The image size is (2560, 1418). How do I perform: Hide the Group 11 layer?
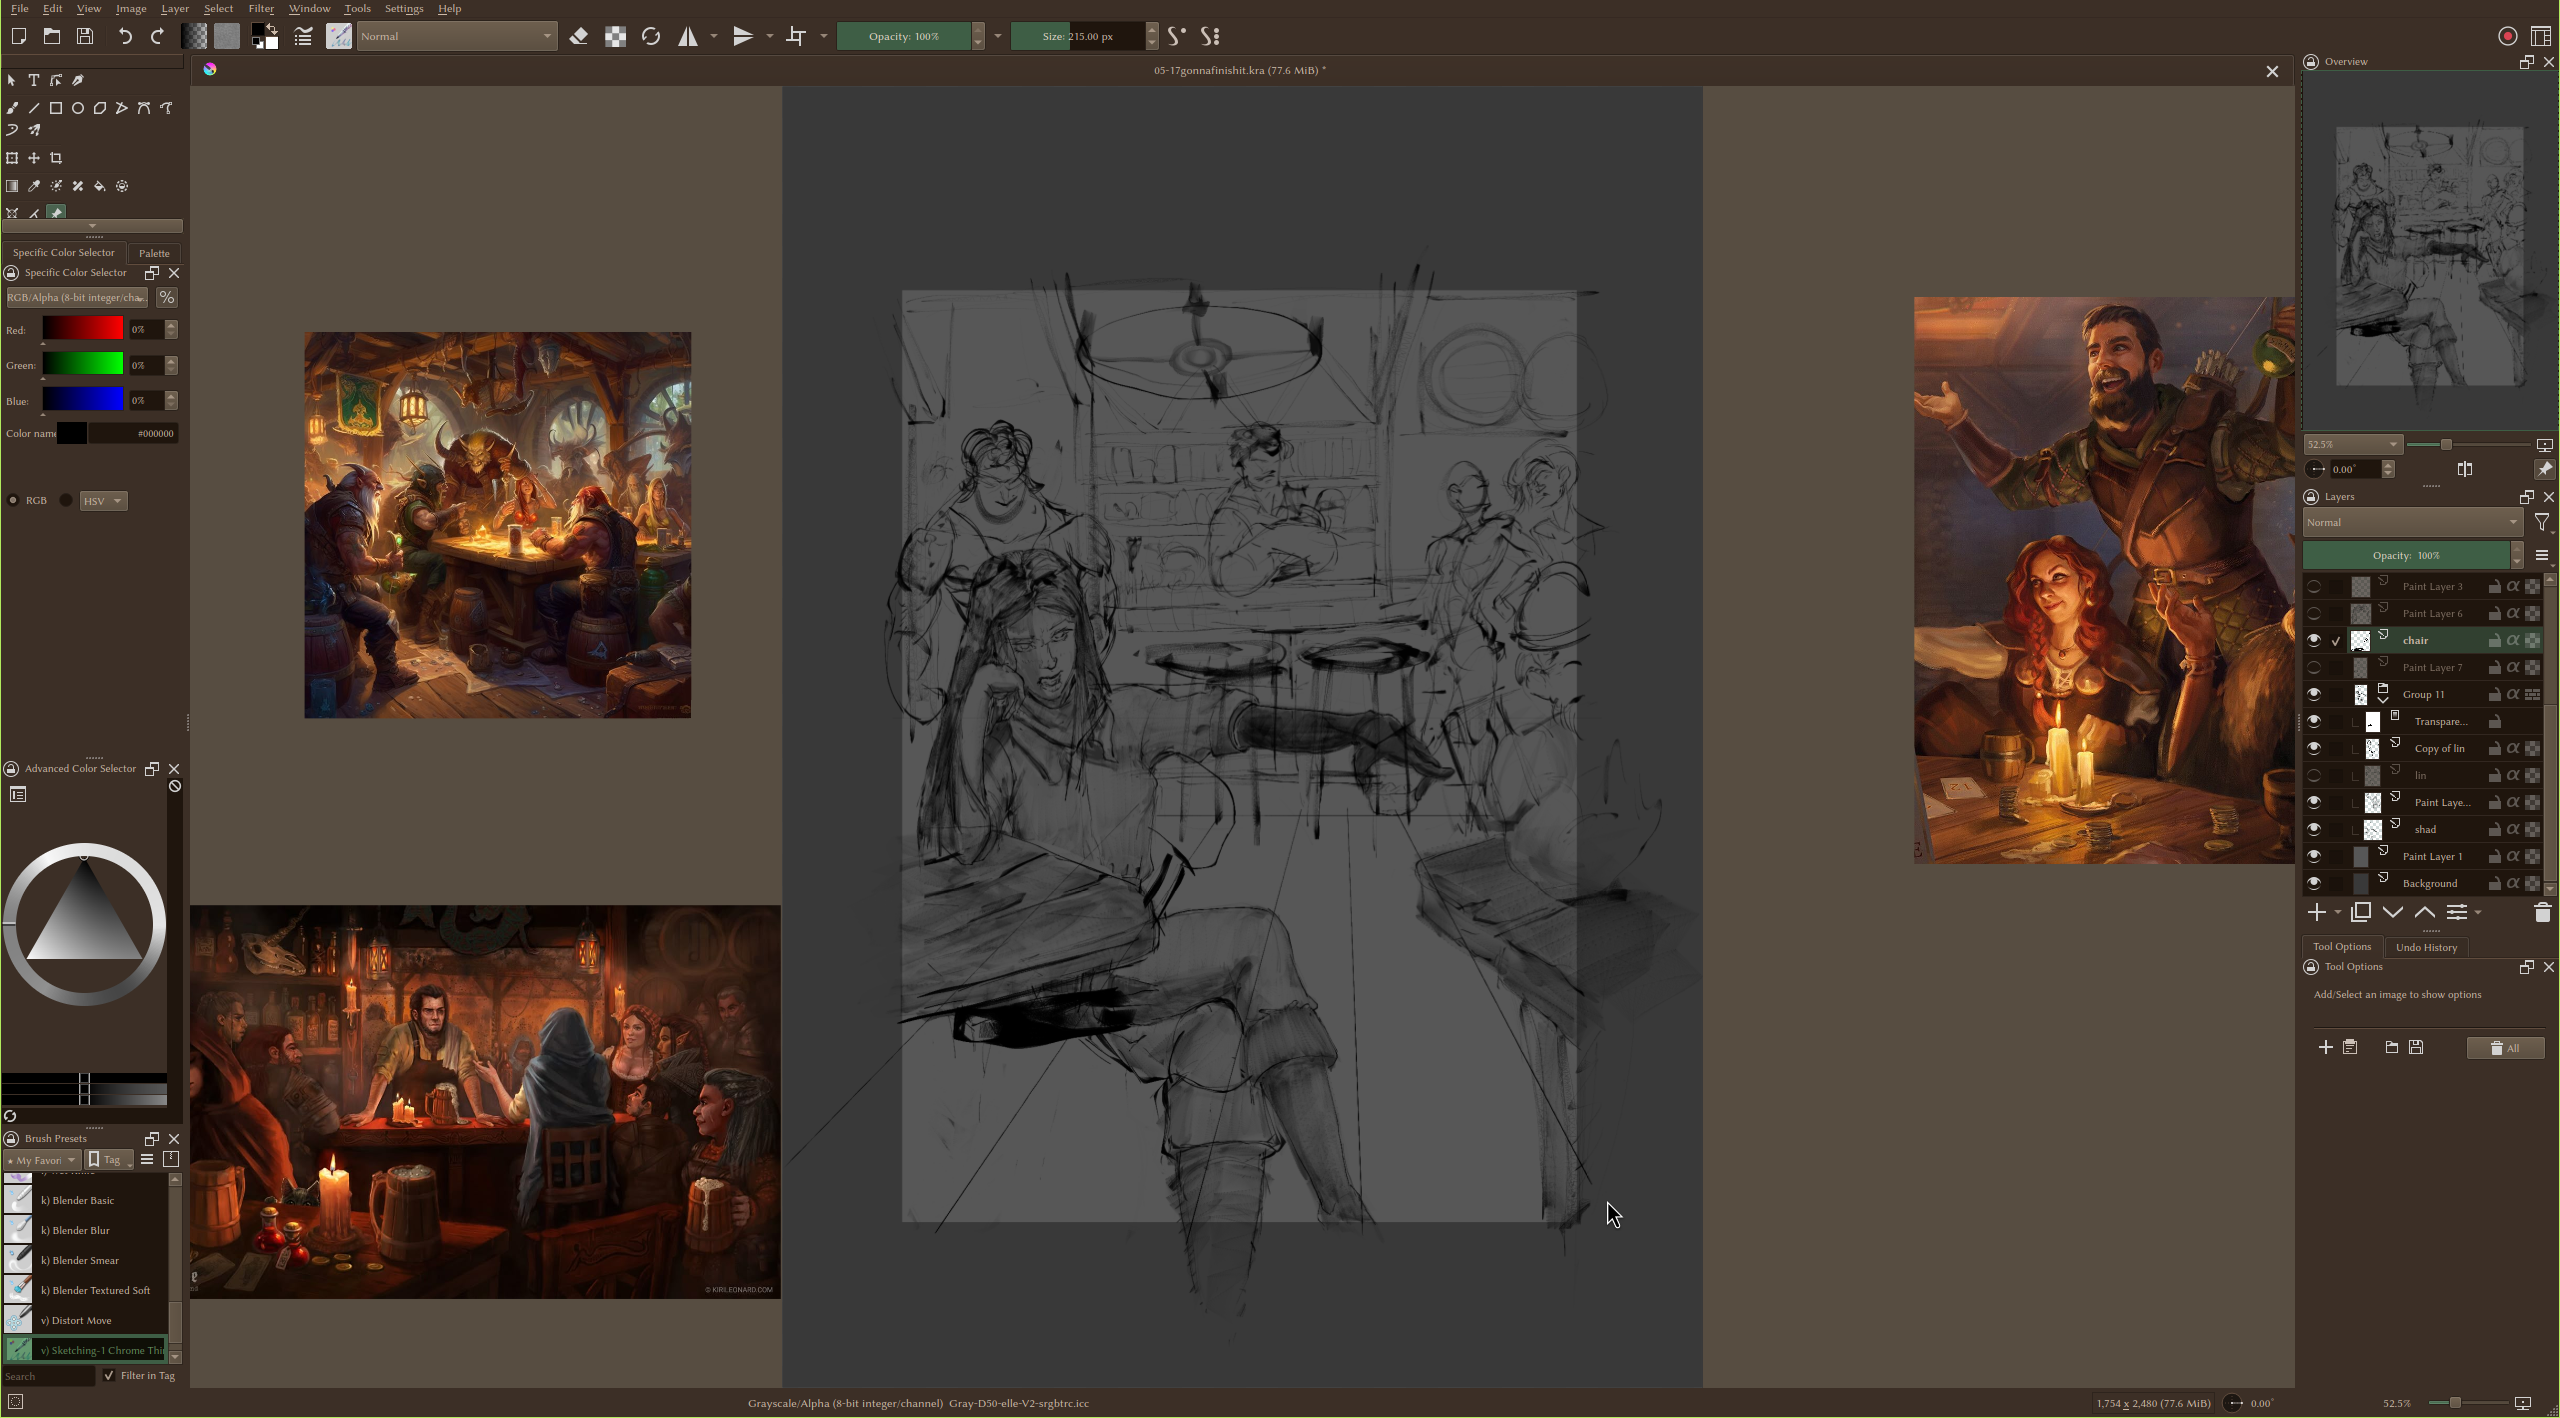point(2314,694)
